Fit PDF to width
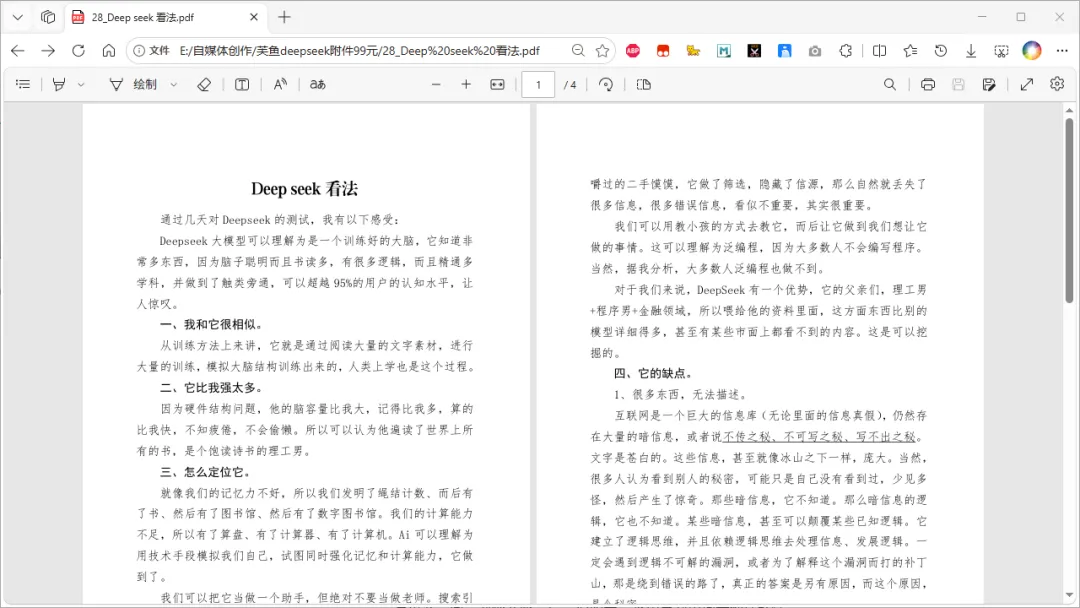The height and width of the screenshot is (608, 1080). (x=497, y=84)
